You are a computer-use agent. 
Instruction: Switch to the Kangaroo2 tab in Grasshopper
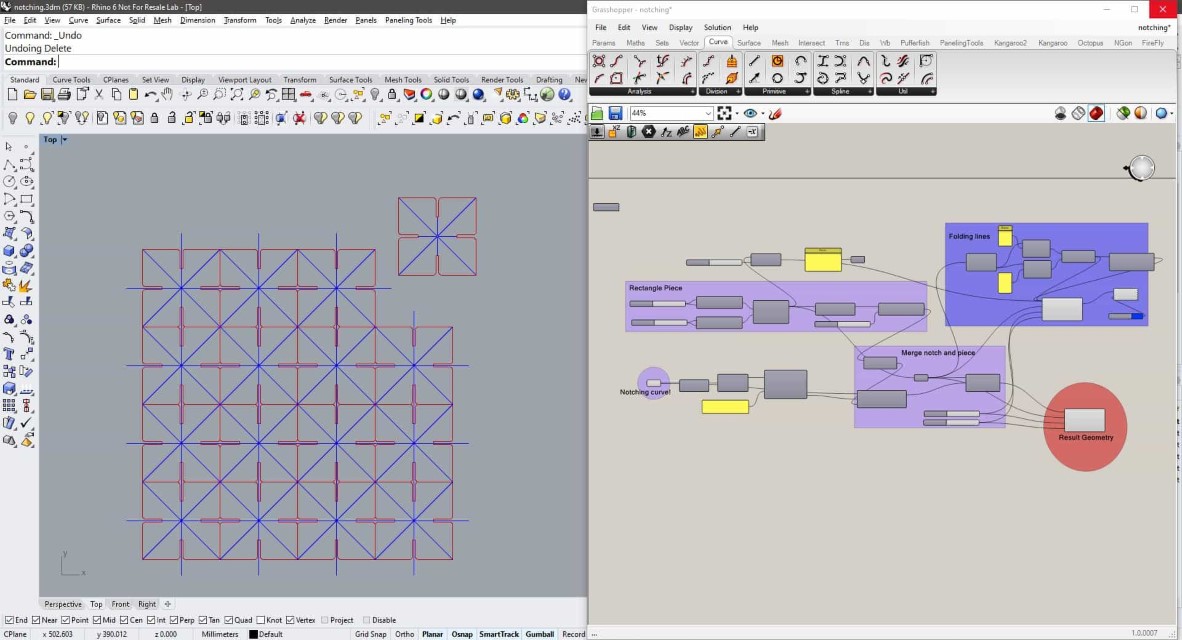1010,43
